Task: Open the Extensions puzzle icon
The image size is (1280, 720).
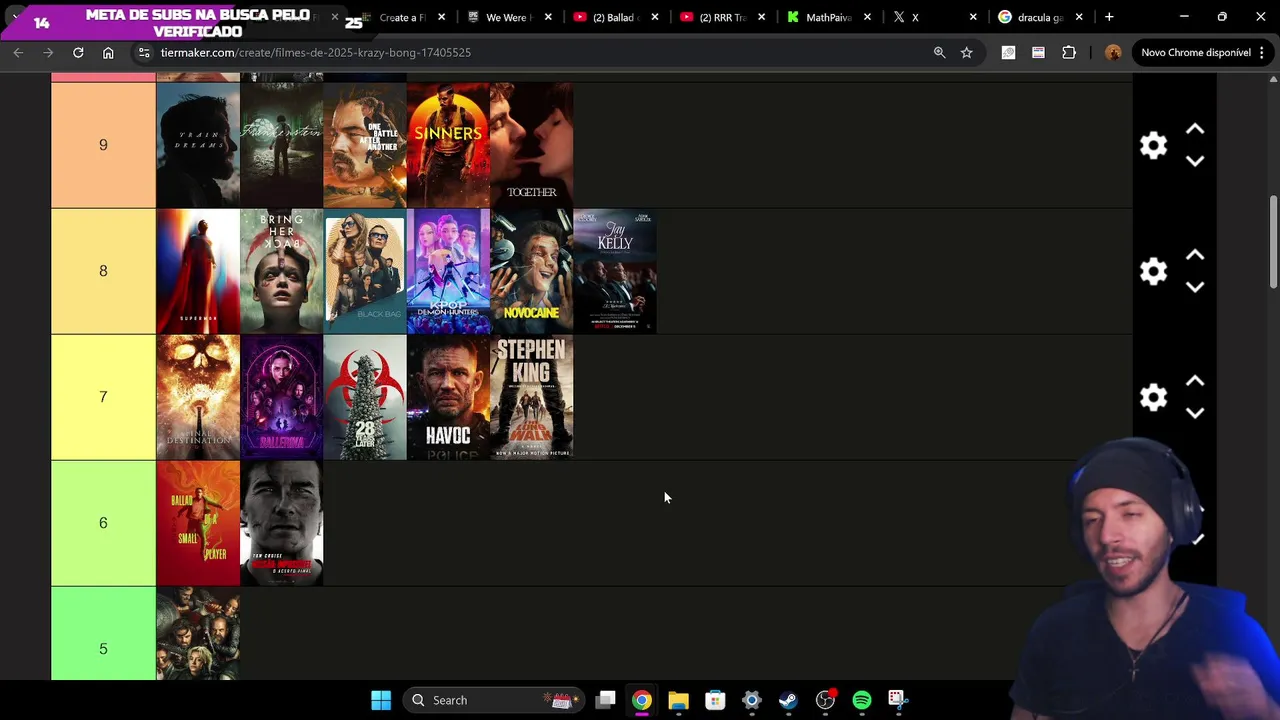Action: click(x=1069, y=52)
